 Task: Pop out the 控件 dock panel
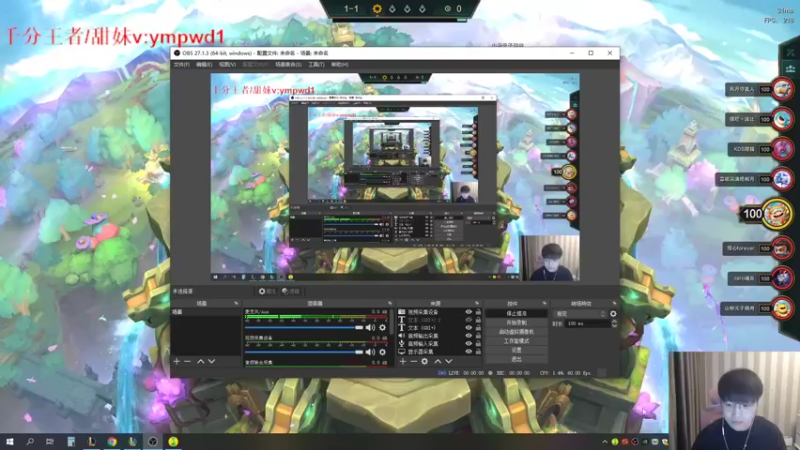pos(544,303)
